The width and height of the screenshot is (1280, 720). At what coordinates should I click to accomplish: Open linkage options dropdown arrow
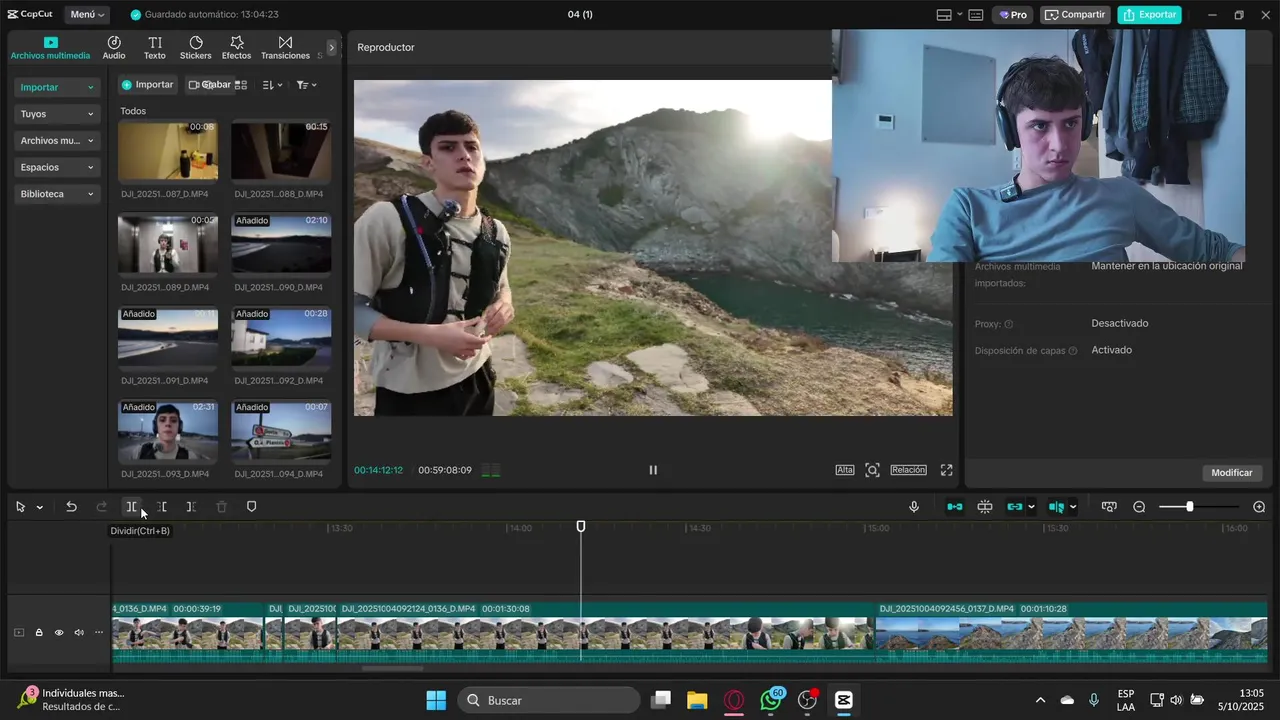1031,507
